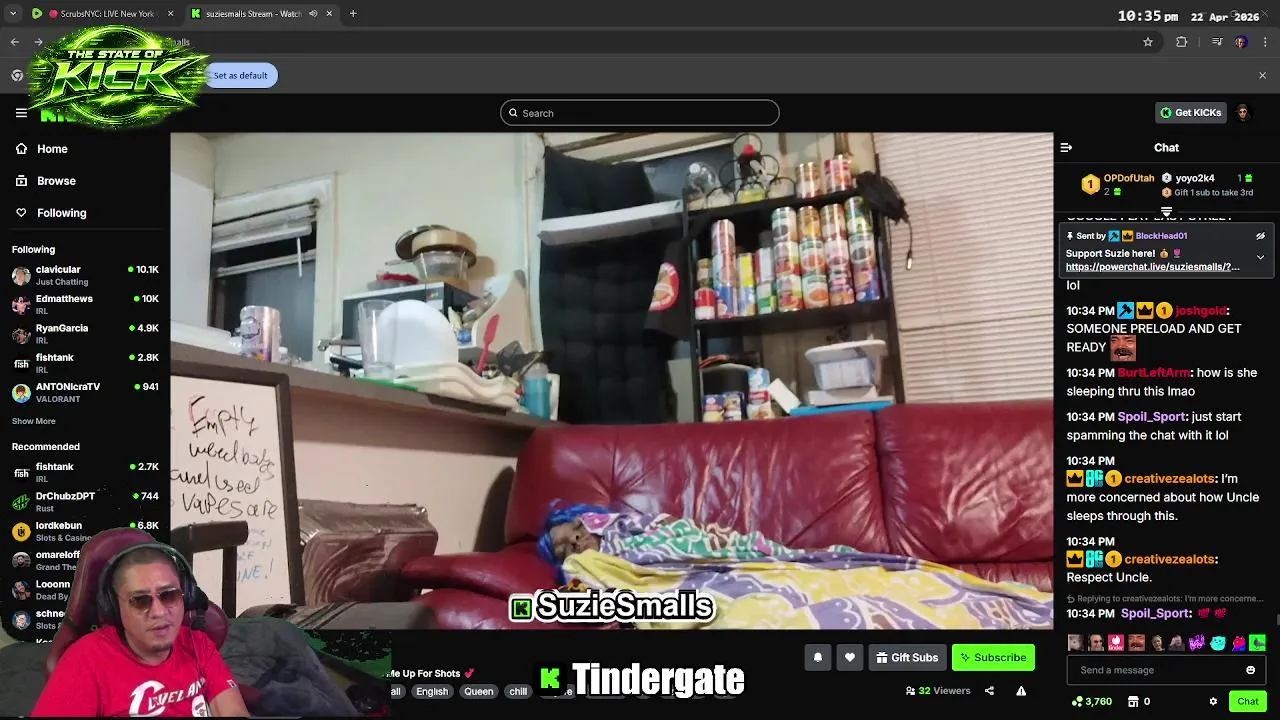The width and height of the screenshot is (1280, 720).
Task: Follow channel with heart button
Action: click(x=850, y=657)
